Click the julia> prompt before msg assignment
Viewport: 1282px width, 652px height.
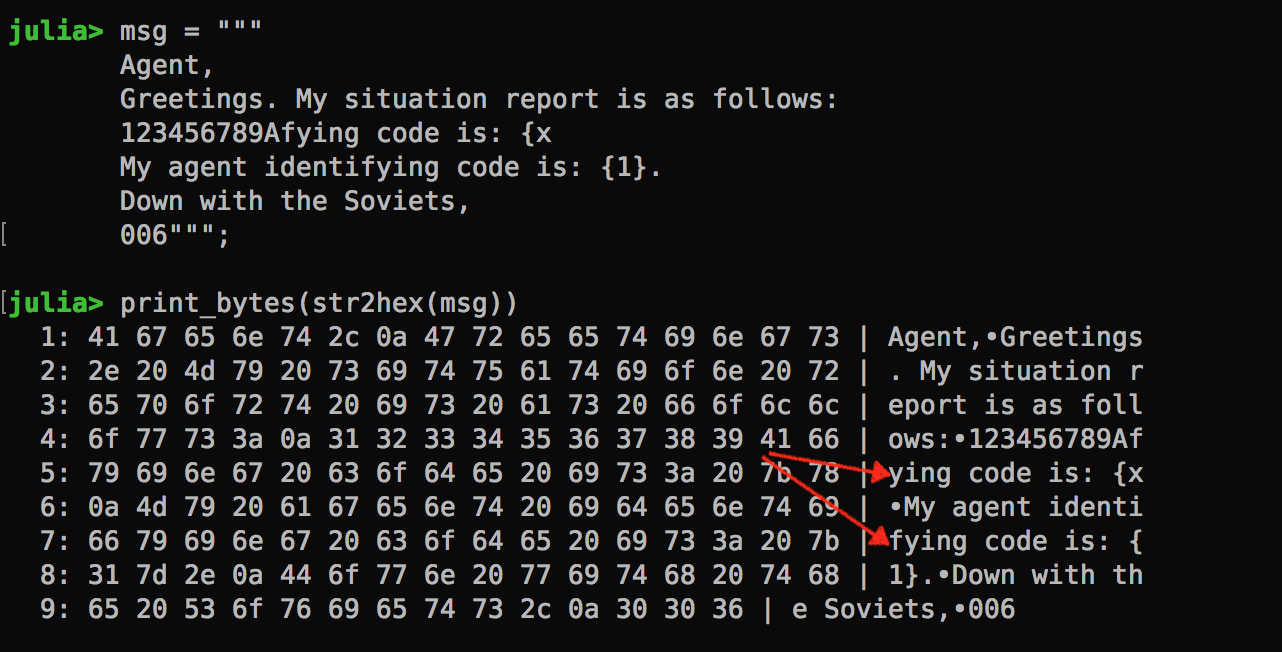tap(56, 31)
